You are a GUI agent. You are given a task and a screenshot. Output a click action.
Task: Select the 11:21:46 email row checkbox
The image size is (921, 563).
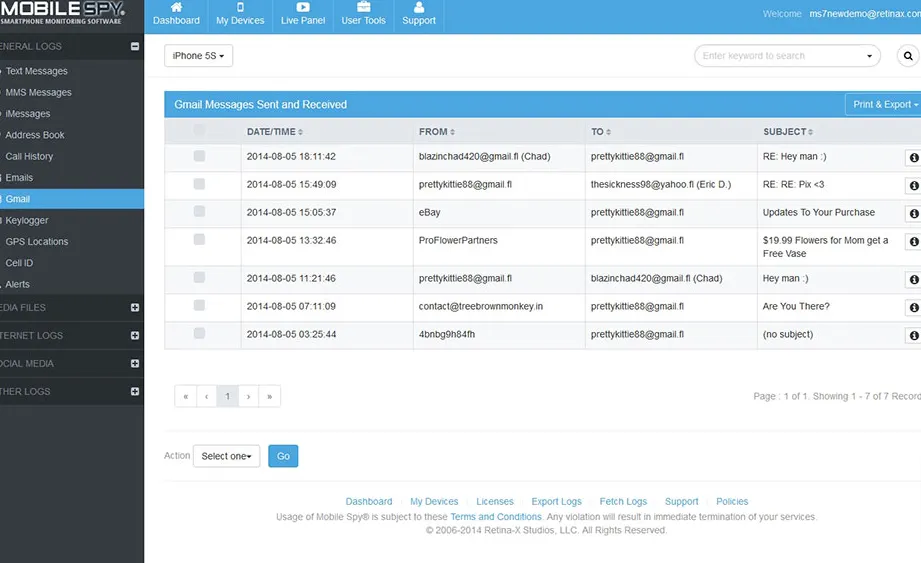pos(199,277)
